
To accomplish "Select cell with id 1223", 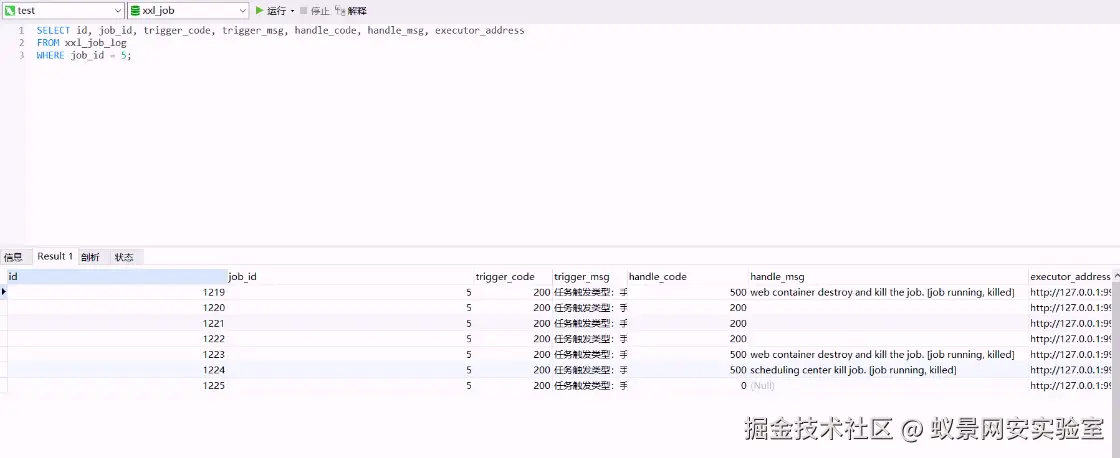I will point(116,354).
